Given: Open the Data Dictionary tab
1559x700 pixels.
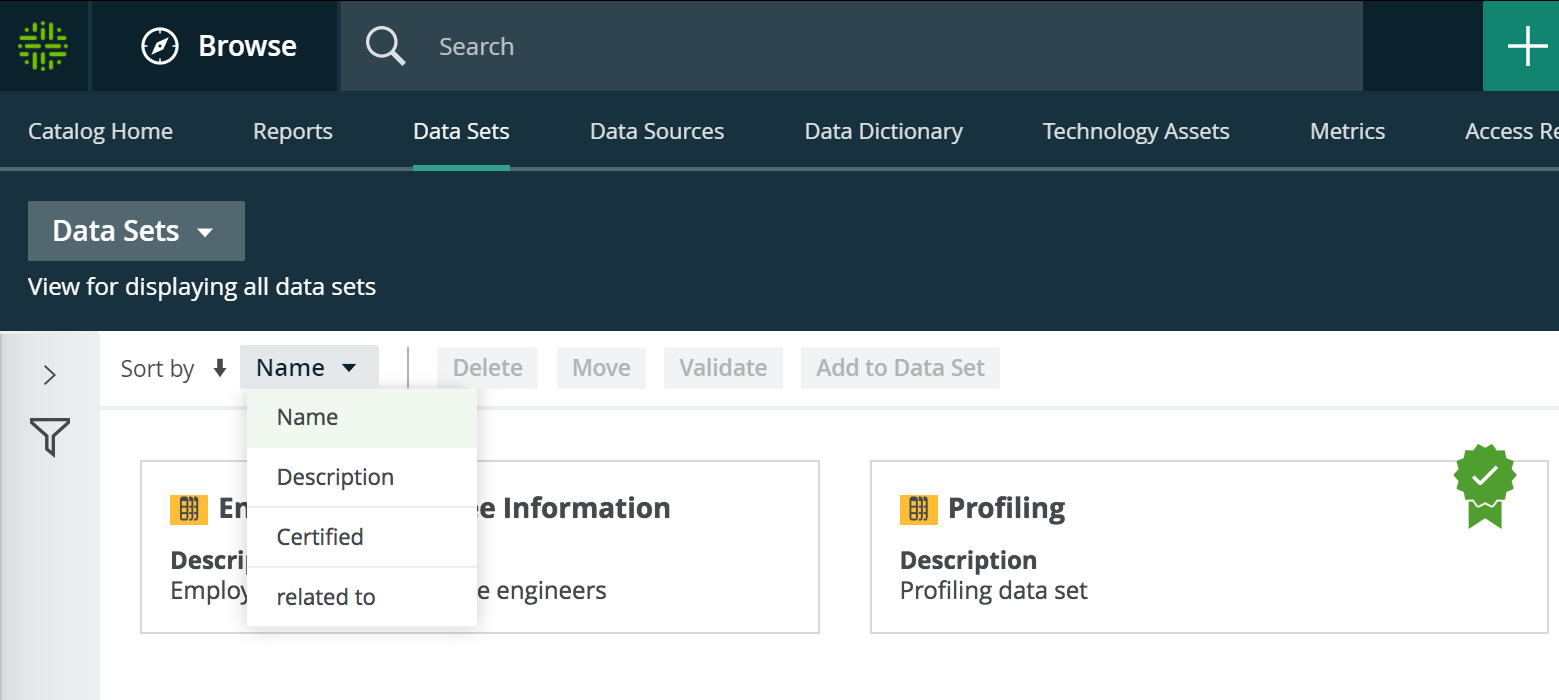Looking at the screenshot, I should (883, 131).
